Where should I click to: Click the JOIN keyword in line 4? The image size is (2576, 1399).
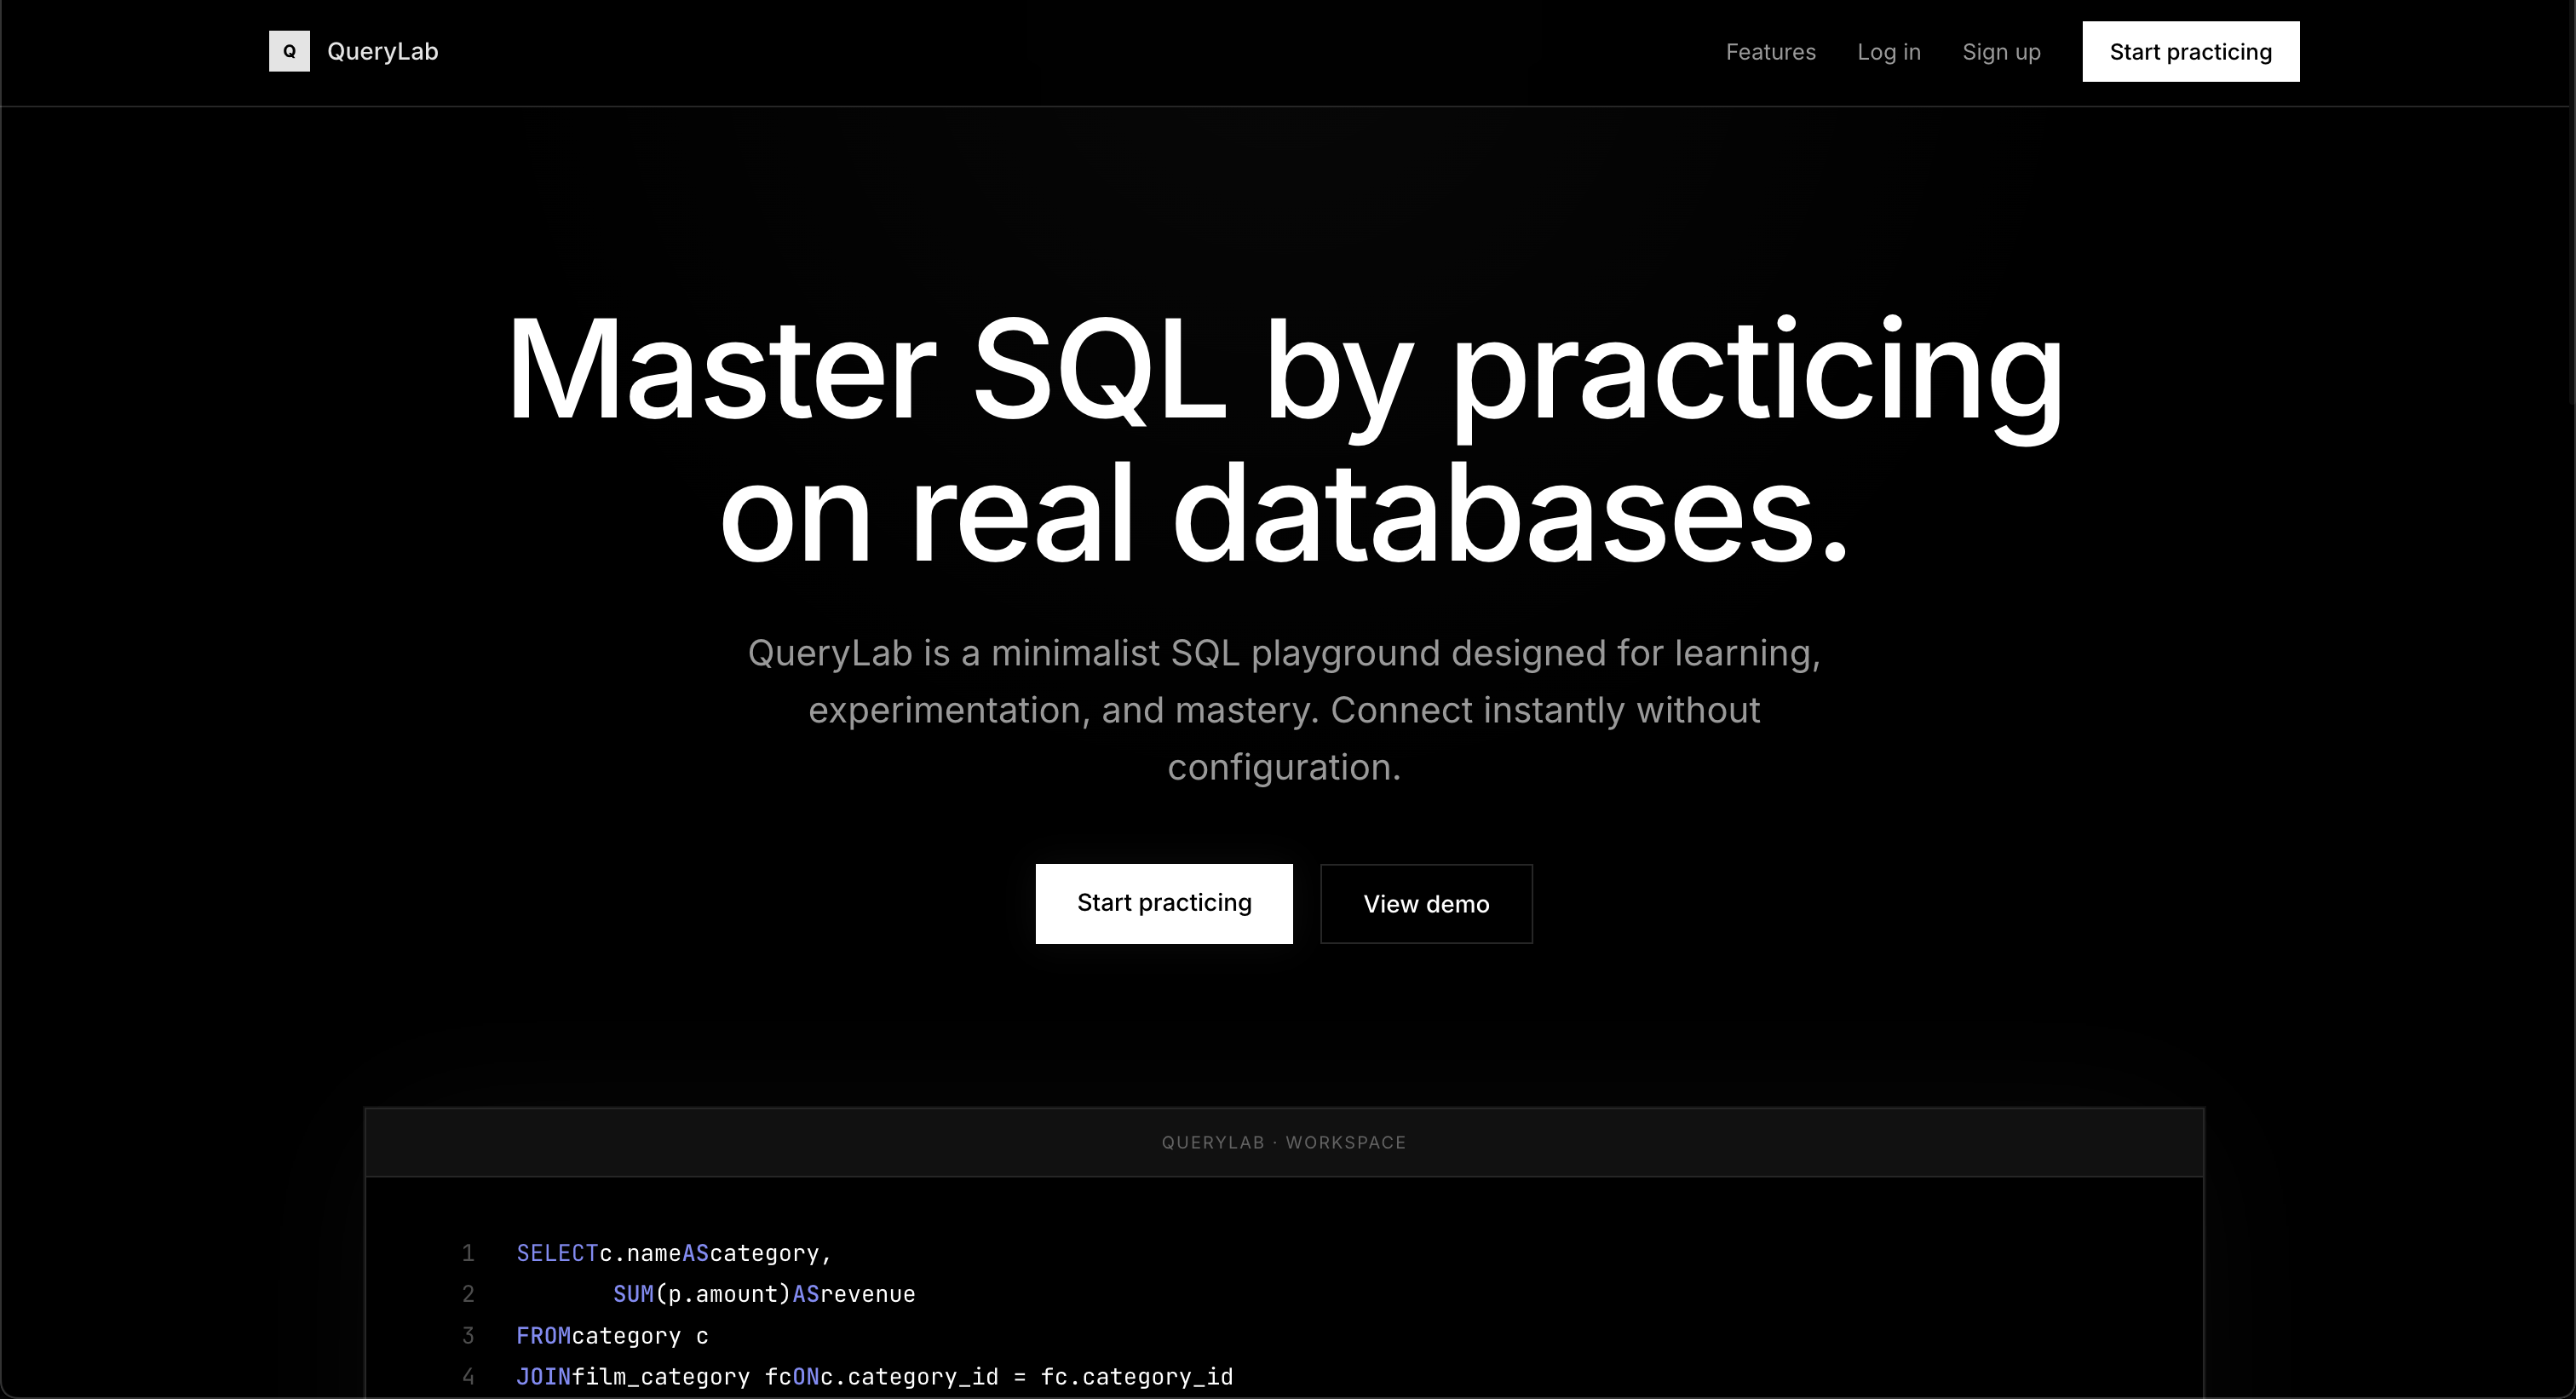coord(543,1377)
